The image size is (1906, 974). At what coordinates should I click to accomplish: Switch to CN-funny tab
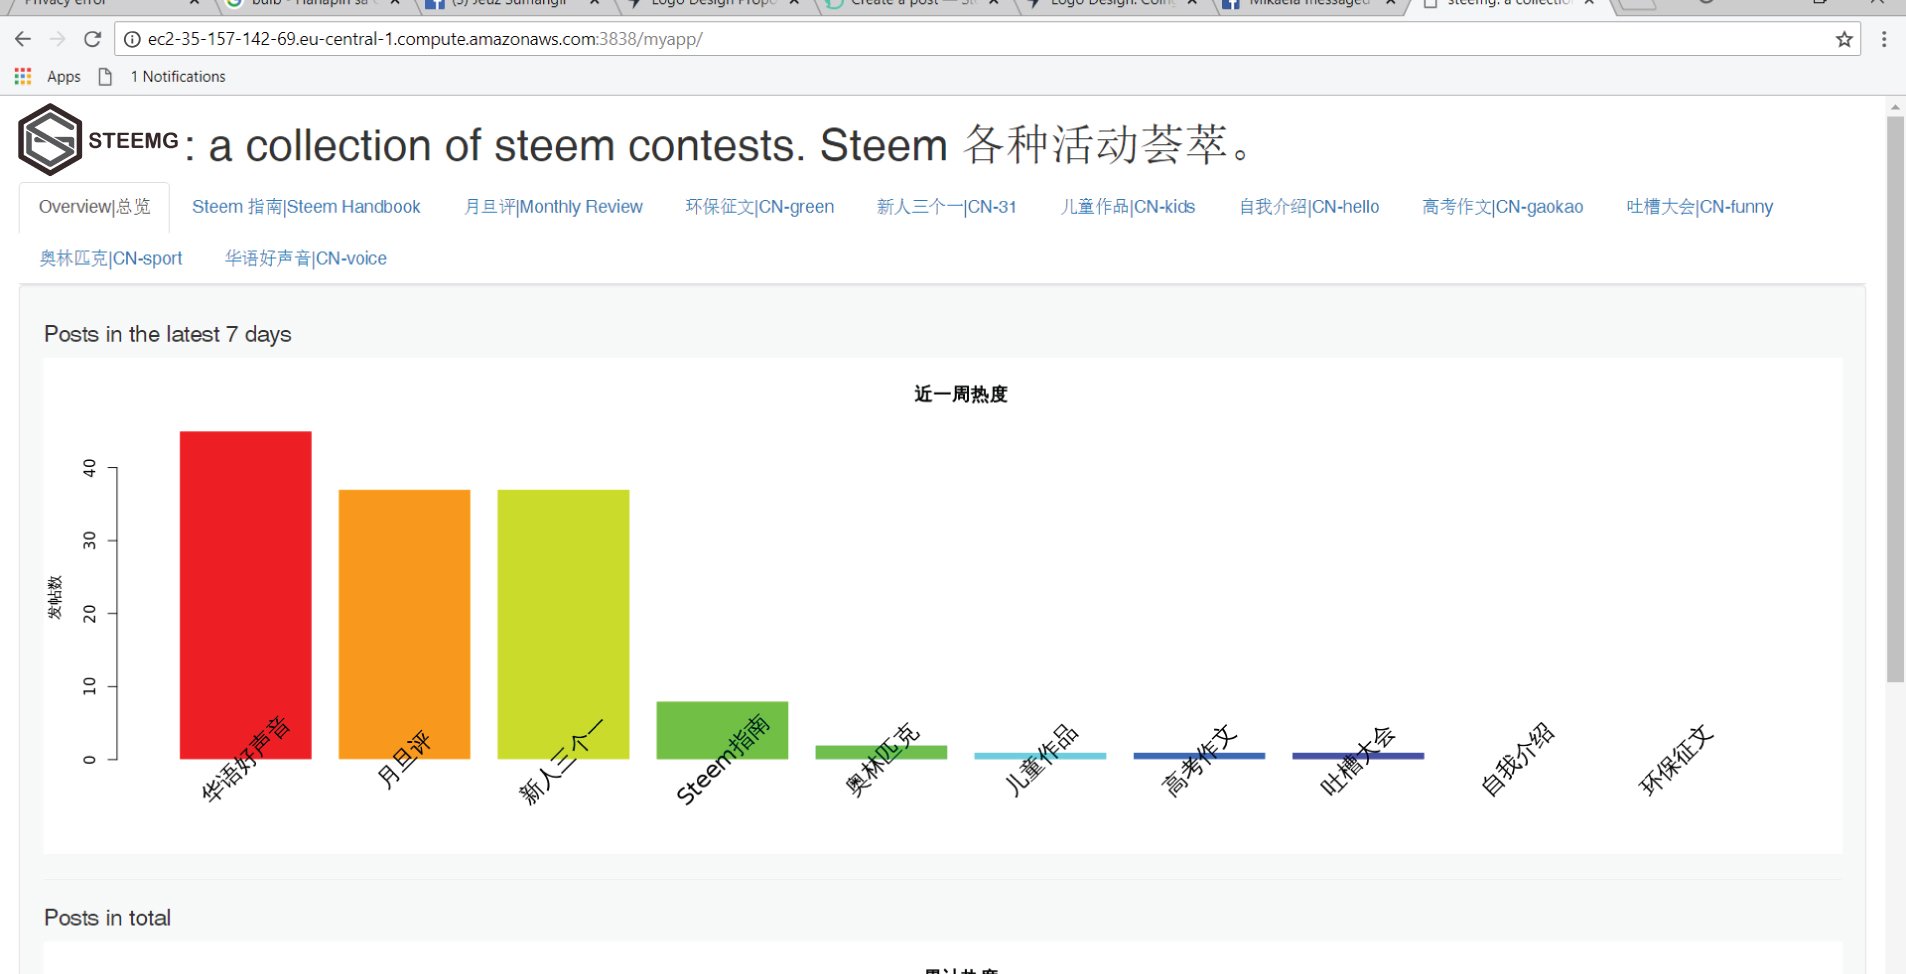pos(1699,207)
